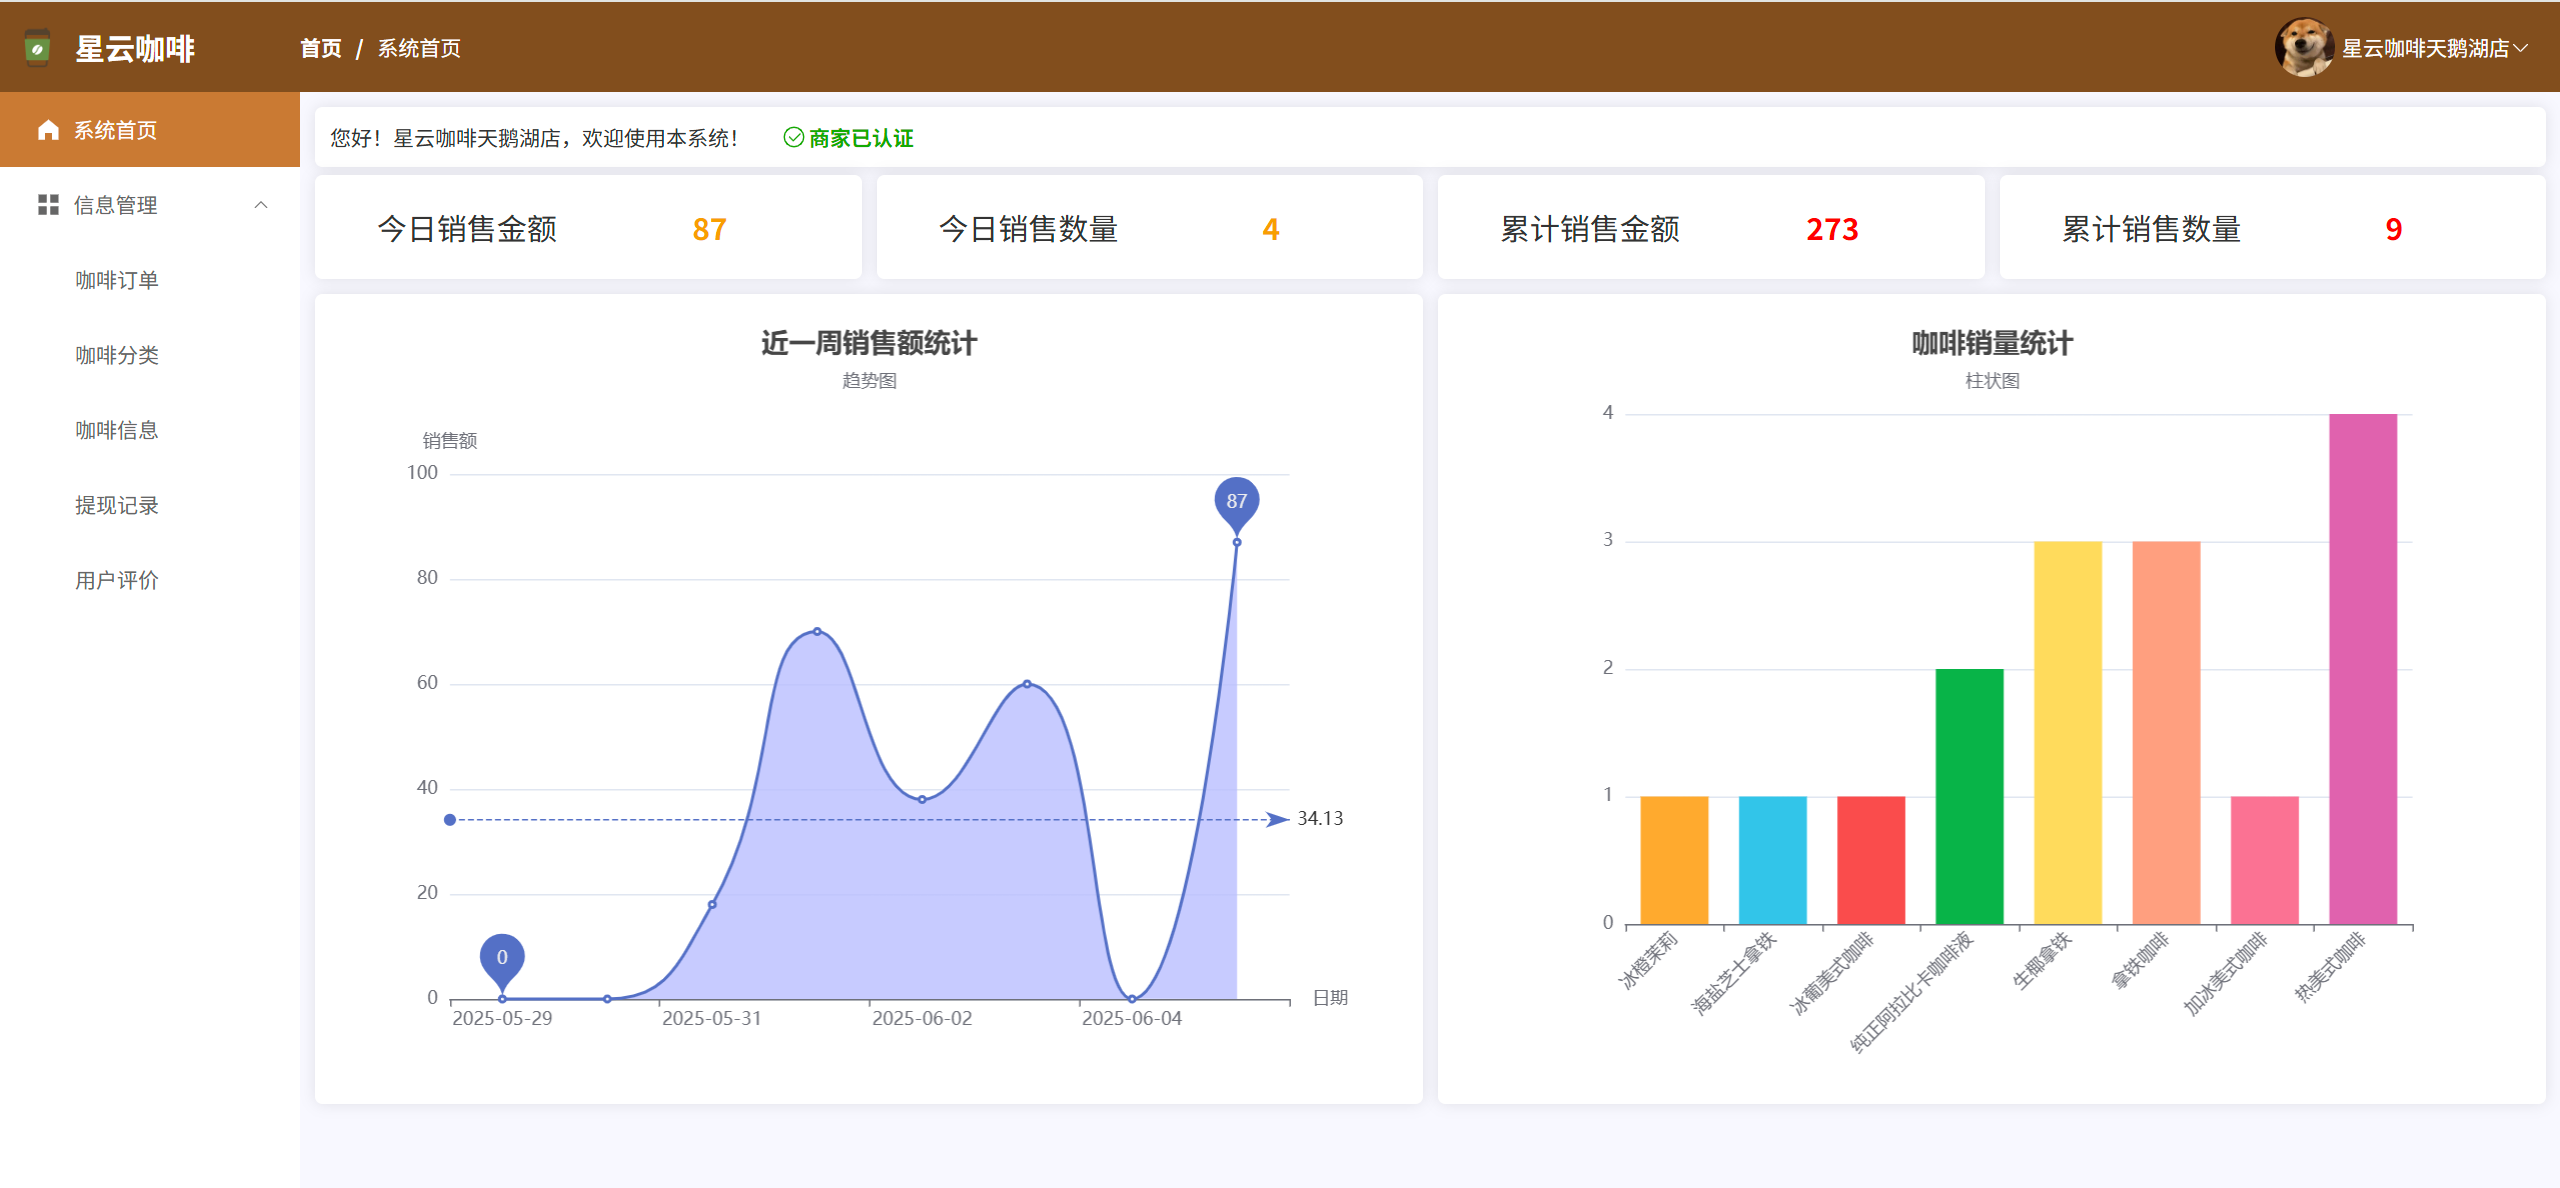The height and width of the screenshot is (1188, 2560).
Task: Click the home icon beside 系统首页
Action: click(48, 130)
